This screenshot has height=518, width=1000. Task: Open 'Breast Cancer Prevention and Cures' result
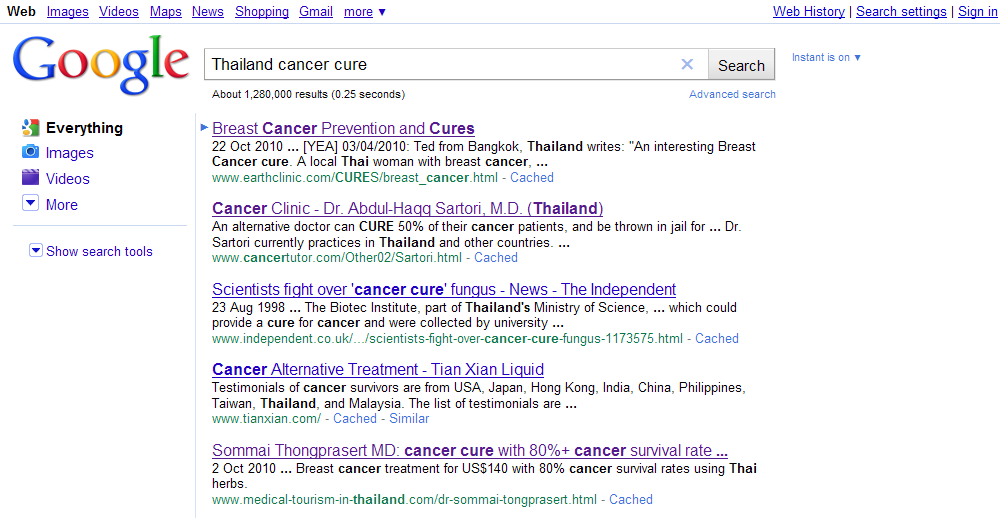(x=343, y=128)
